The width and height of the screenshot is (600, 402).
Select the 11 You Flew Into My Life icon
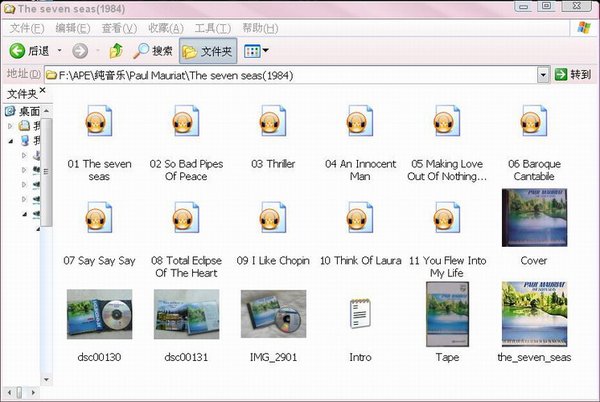pyautogui.click(x=447, y=217)
